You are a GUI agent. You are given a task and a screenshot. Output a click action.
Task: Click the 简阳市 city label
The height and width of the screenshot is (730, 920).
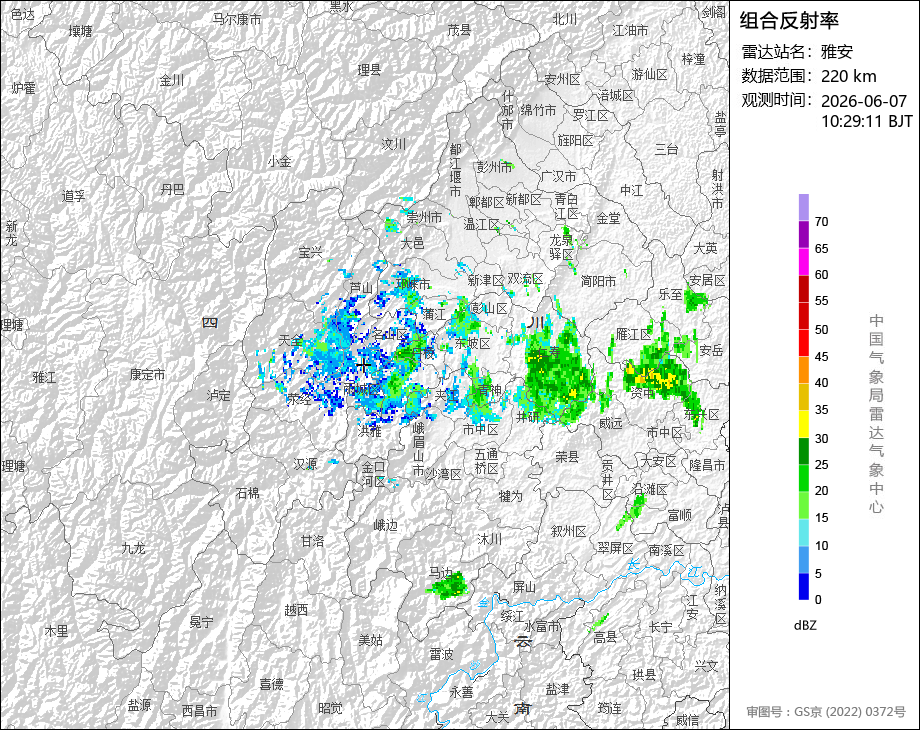[598, 282]
